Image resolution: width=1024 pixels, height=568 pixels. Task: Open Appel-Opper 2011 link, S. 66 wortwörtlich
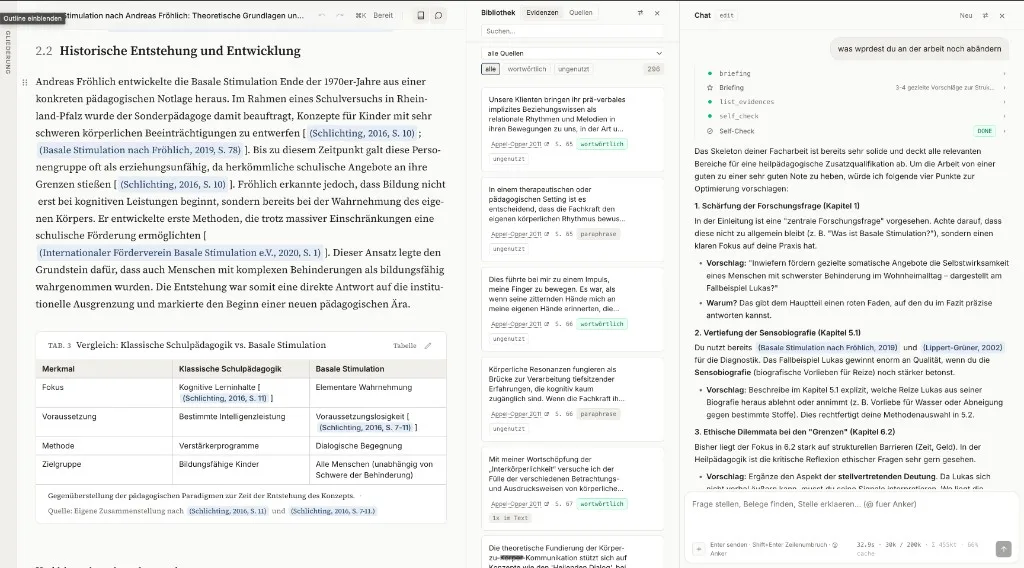point(520,324)
